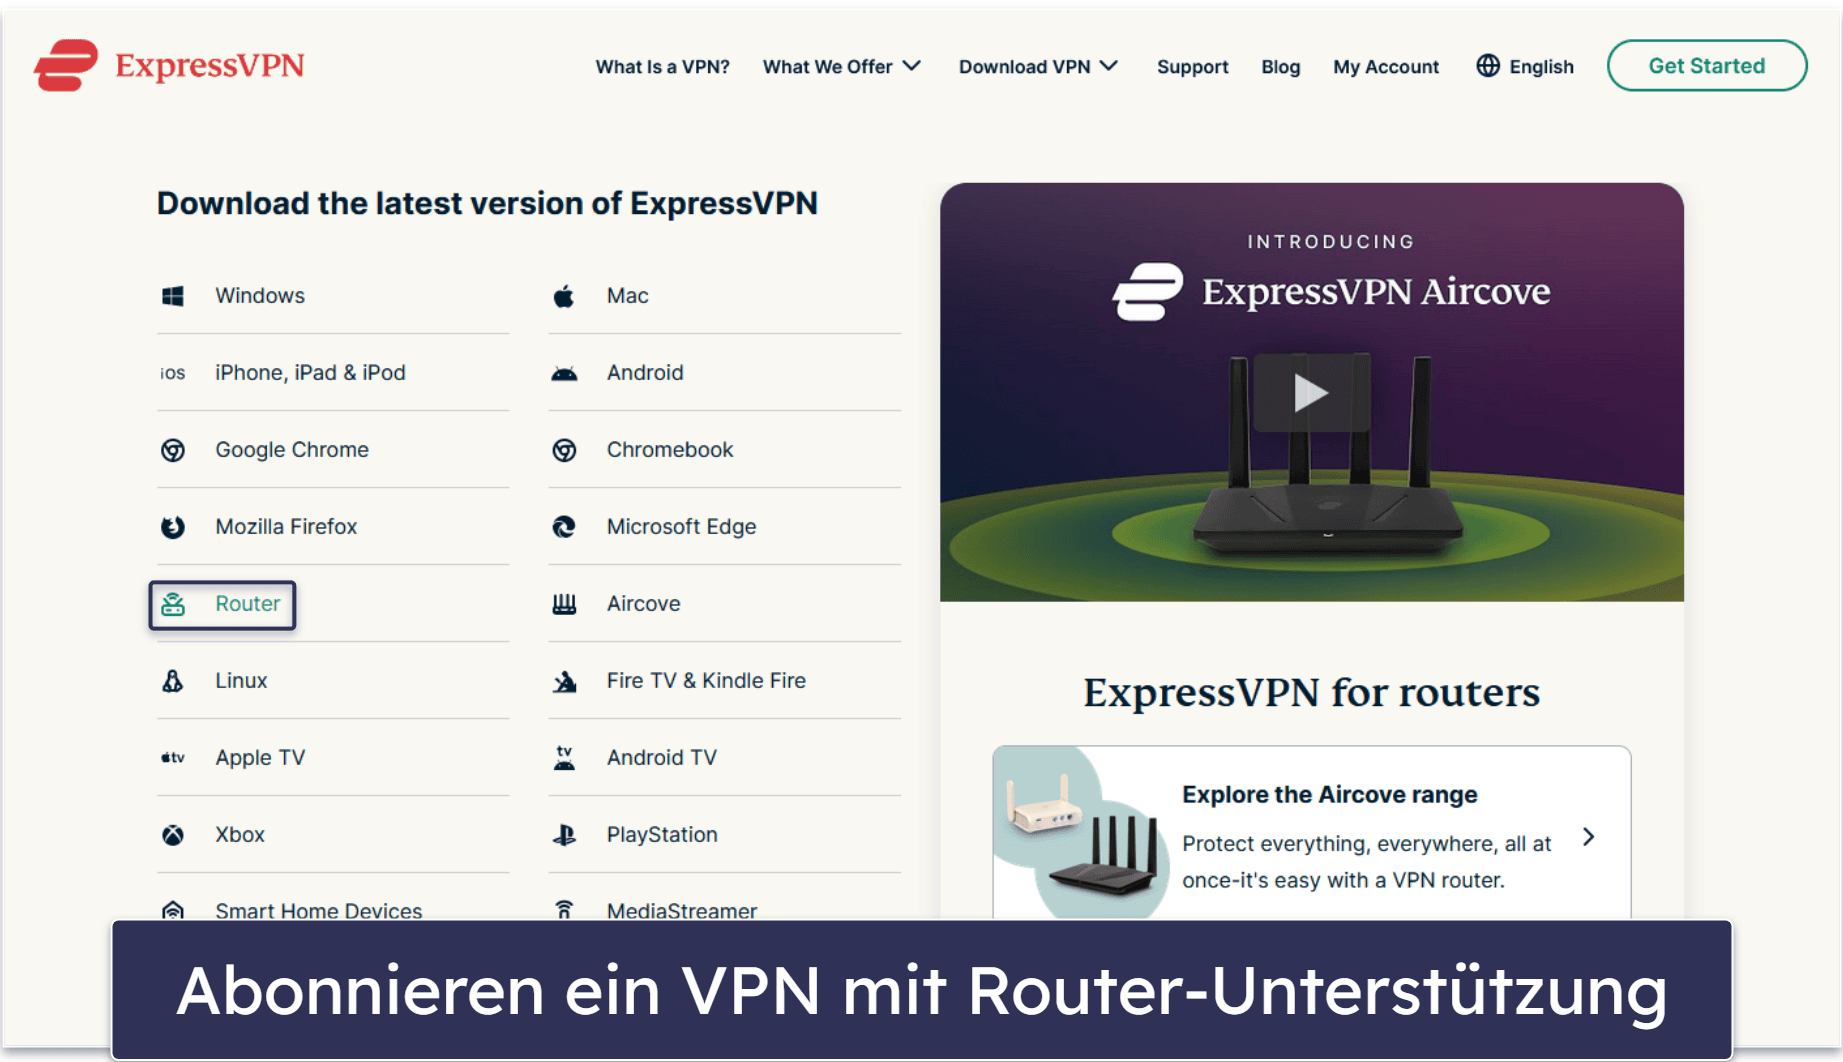Click the Microsoft Edge icon
Screen dimensions: 1843x1062
coord(564,527)
